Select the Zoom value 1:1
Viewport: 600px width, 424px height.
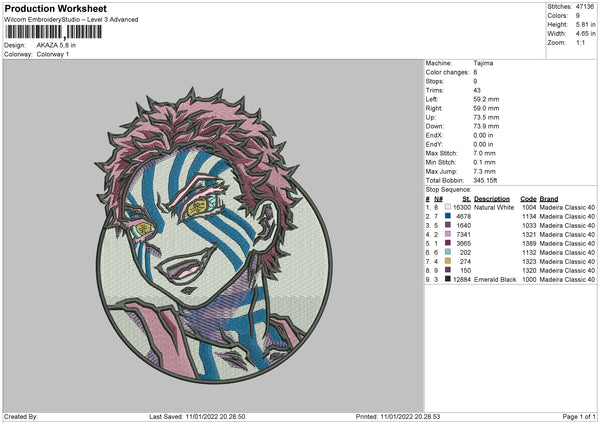[580, 42]
